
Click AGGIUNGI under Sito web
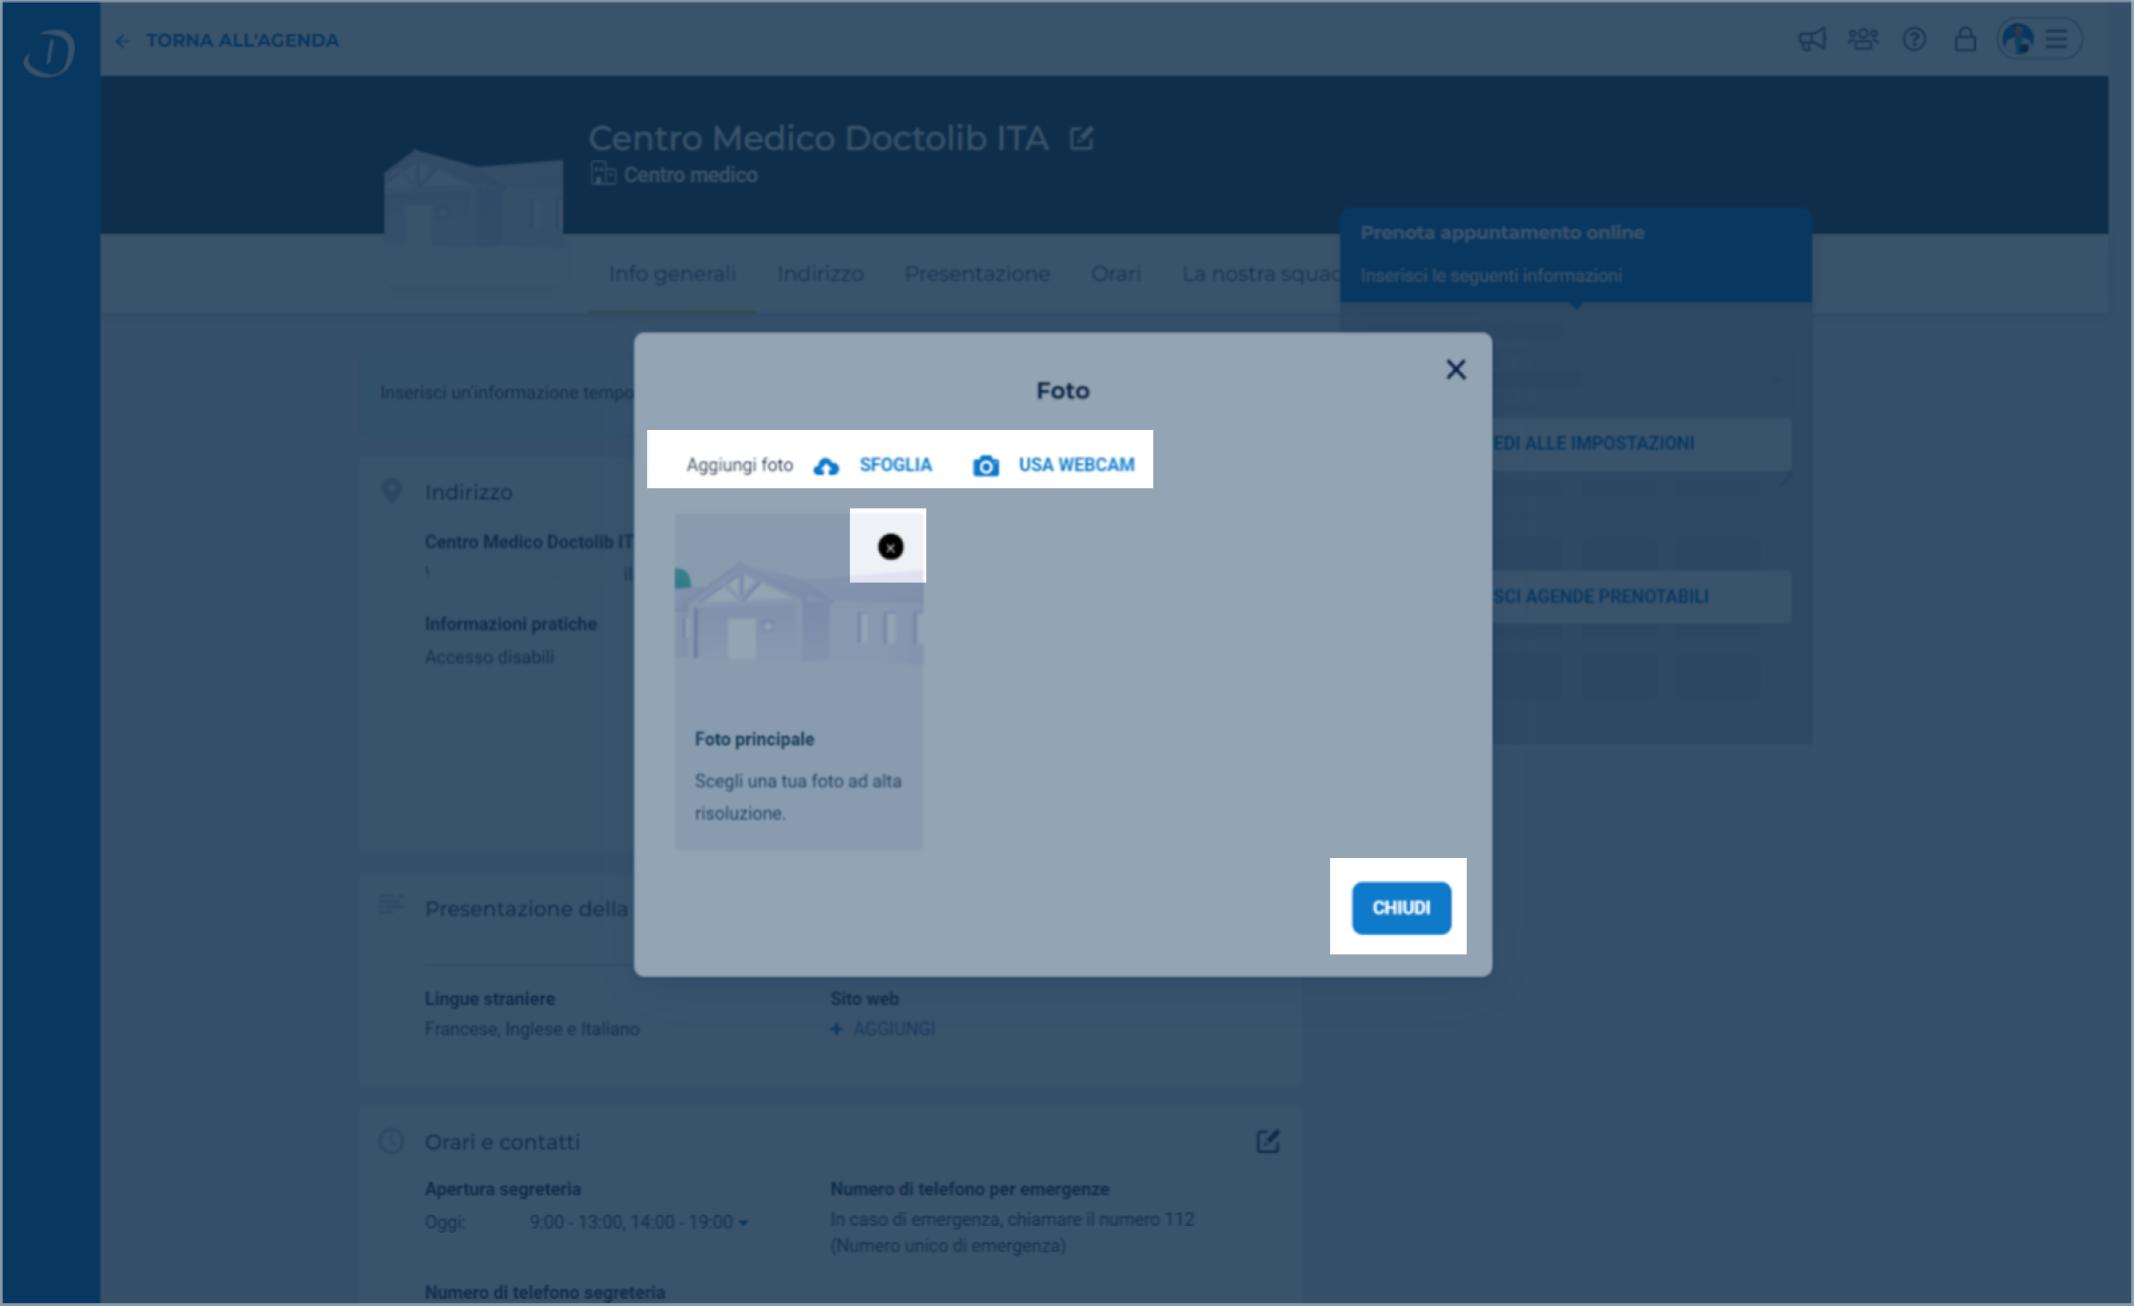pos(883,1029)
